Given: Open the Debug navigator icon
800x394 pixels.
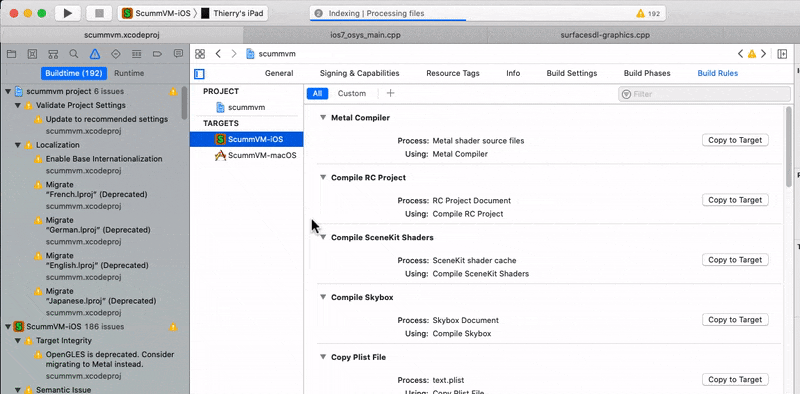Looking at the screenshot, I should tap(137, 54).
